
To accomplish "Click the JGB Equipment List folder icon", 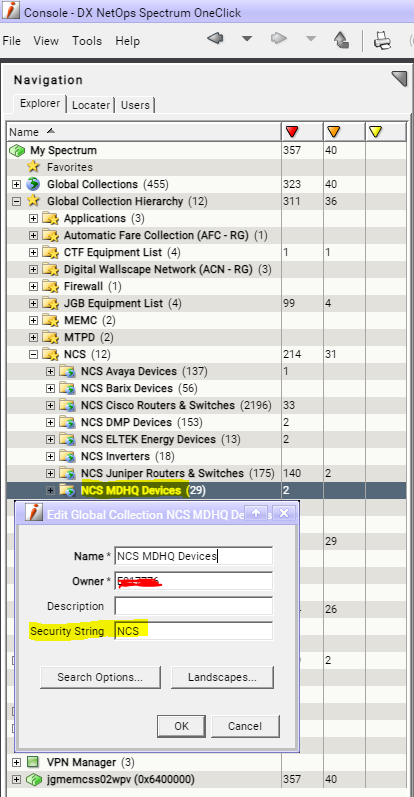I will pyautogui.click(x=50, y=303).
